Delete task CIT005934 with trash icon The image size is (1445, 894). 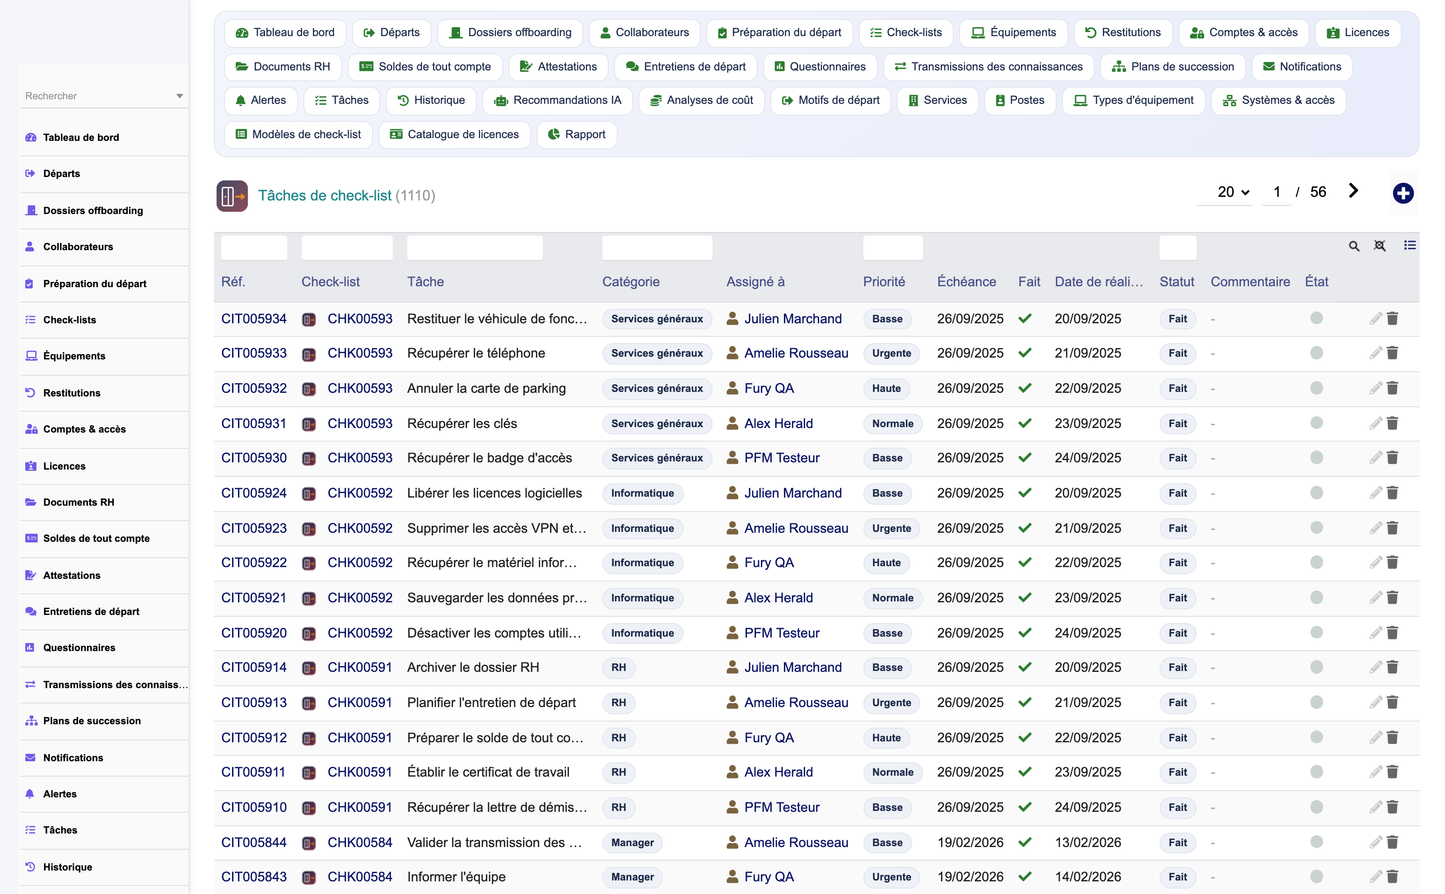(x=1392, y=319)
